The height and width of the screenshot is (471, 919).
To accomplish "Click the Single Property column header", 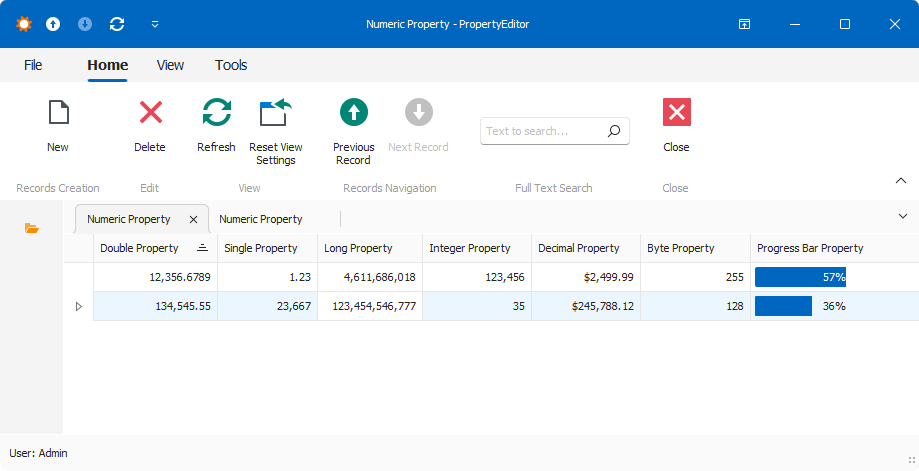I will click(267, 248).
